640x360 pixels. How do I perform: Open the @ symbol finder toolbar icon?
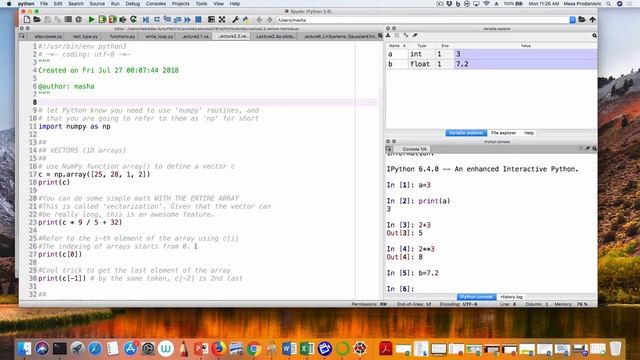pyautogui.click(x=79, y=19)
